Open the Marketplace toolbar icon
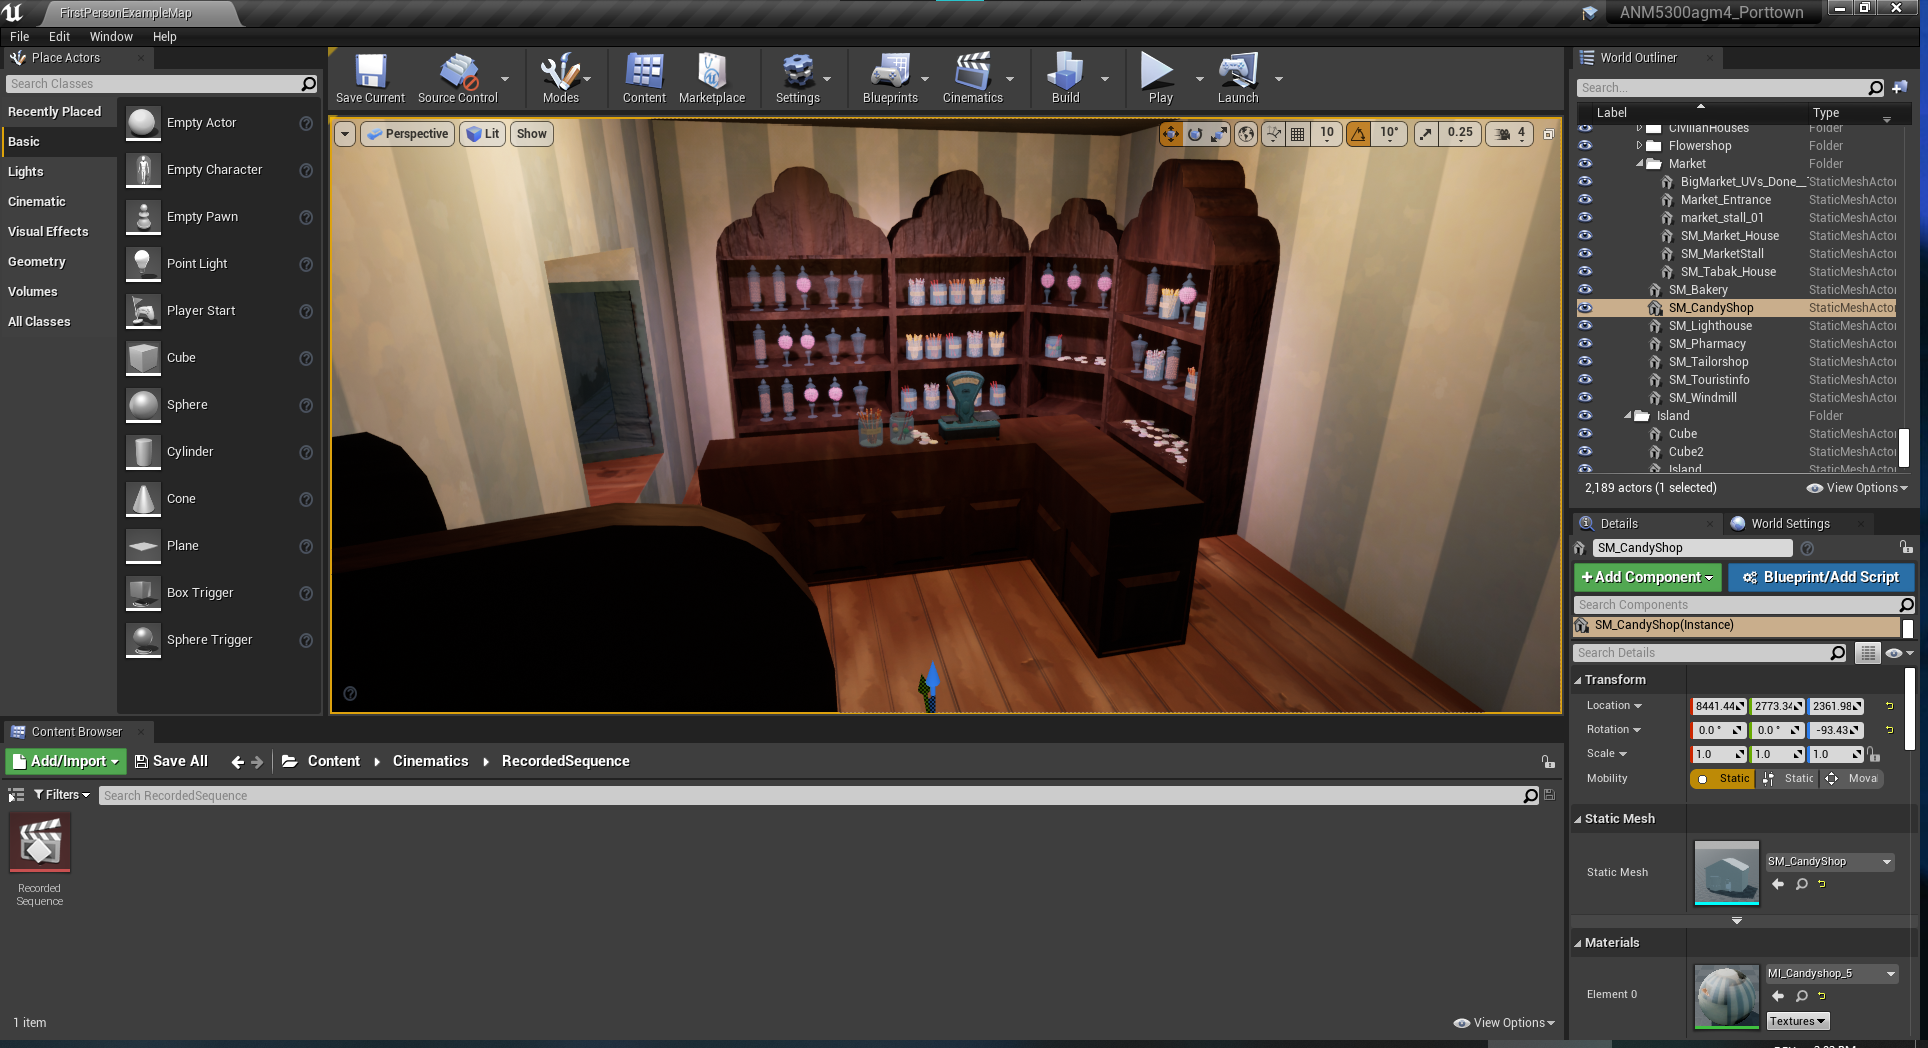 712,78
